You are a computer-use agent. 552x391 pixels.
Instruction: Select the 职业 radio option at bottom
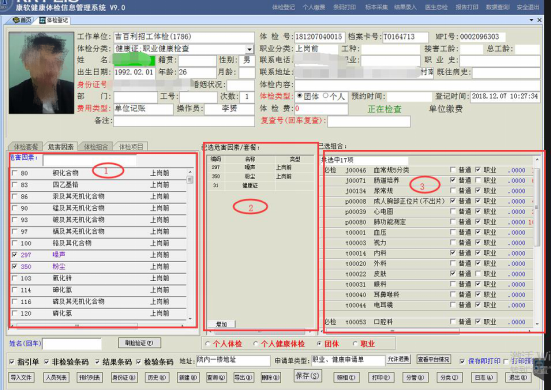pos(355,343)
